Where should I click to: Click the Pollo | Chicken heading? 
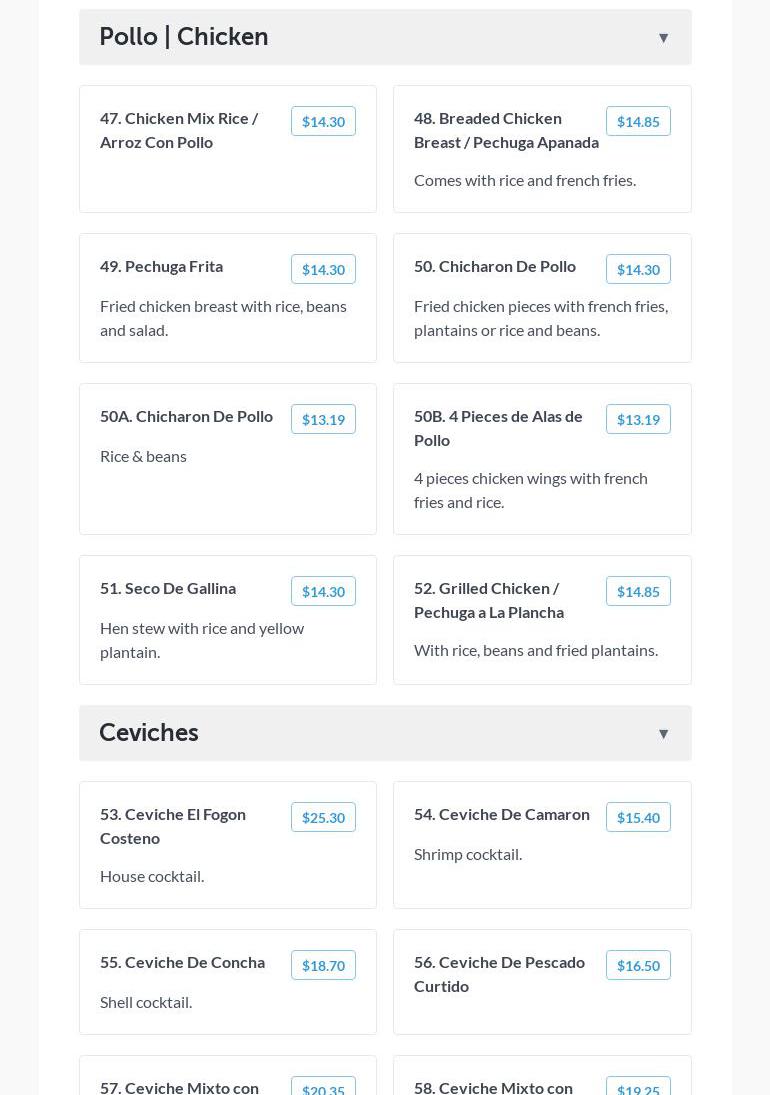point(184,37)
